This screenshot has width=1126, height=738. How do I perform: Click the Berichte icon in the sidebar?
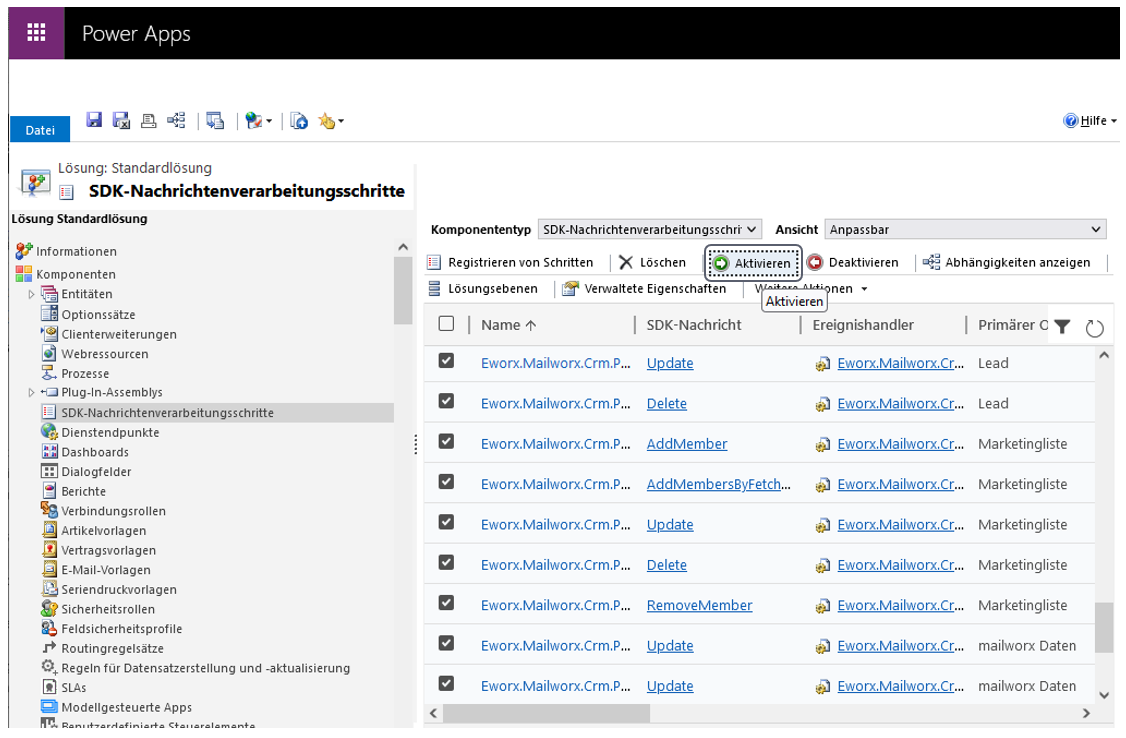[x=50, y=490]
